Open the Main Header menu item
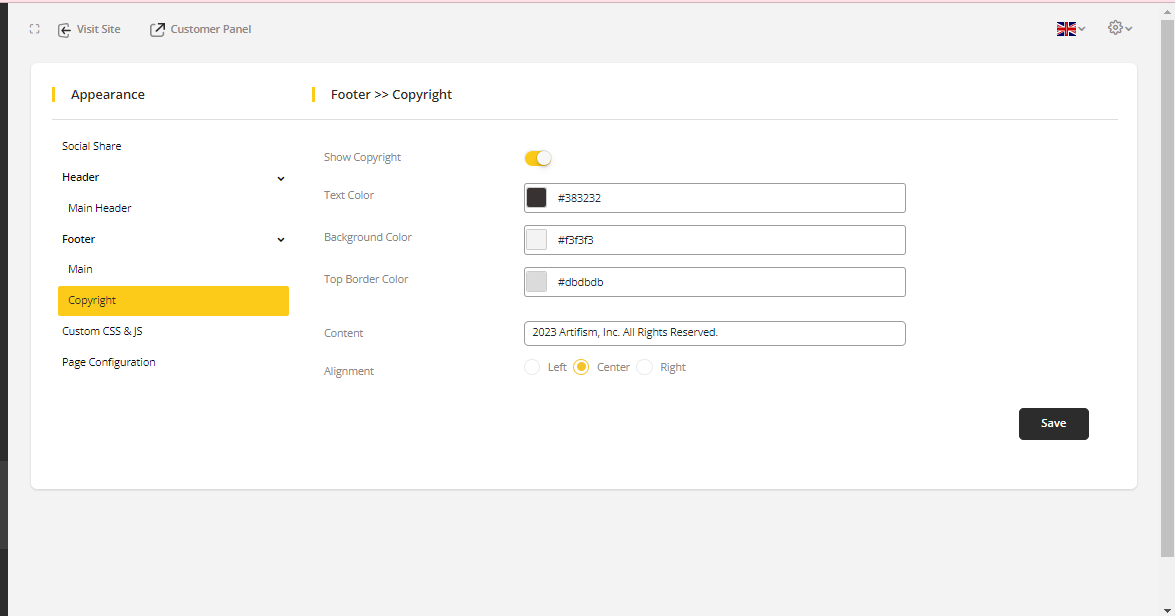The height and width of the screenshot is (616, 1175). click(100, 208)
